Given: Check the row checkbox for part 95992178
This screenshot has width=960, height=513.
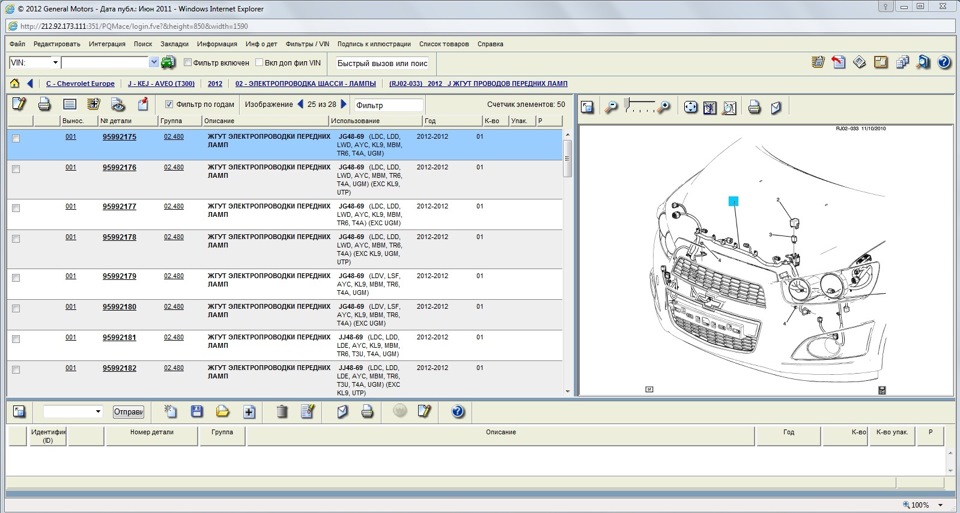Looking at the screenshot, I should click(16, 239).
